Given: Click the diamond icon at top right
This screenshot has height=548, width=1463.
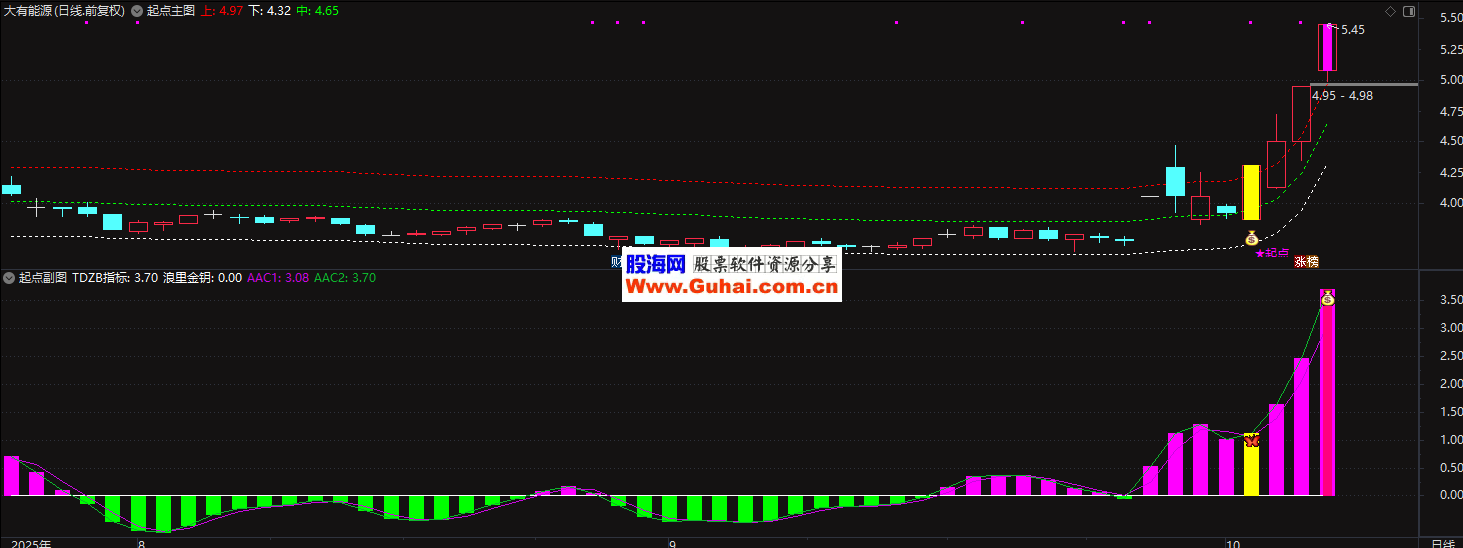Looking at the screenshot, I should tap(1390, 11).
